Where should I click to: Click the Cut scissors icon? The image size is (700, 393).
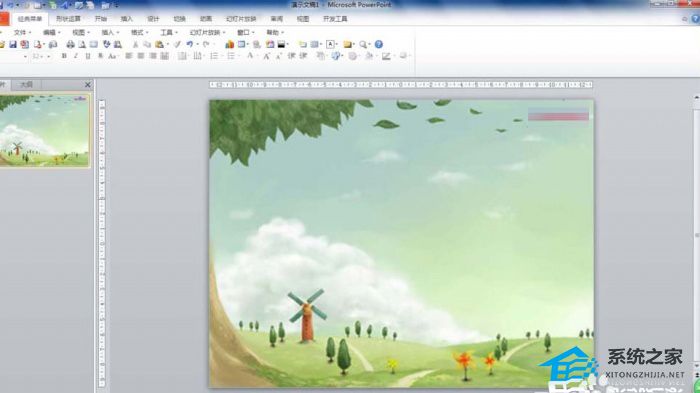(x=135, y=44)
